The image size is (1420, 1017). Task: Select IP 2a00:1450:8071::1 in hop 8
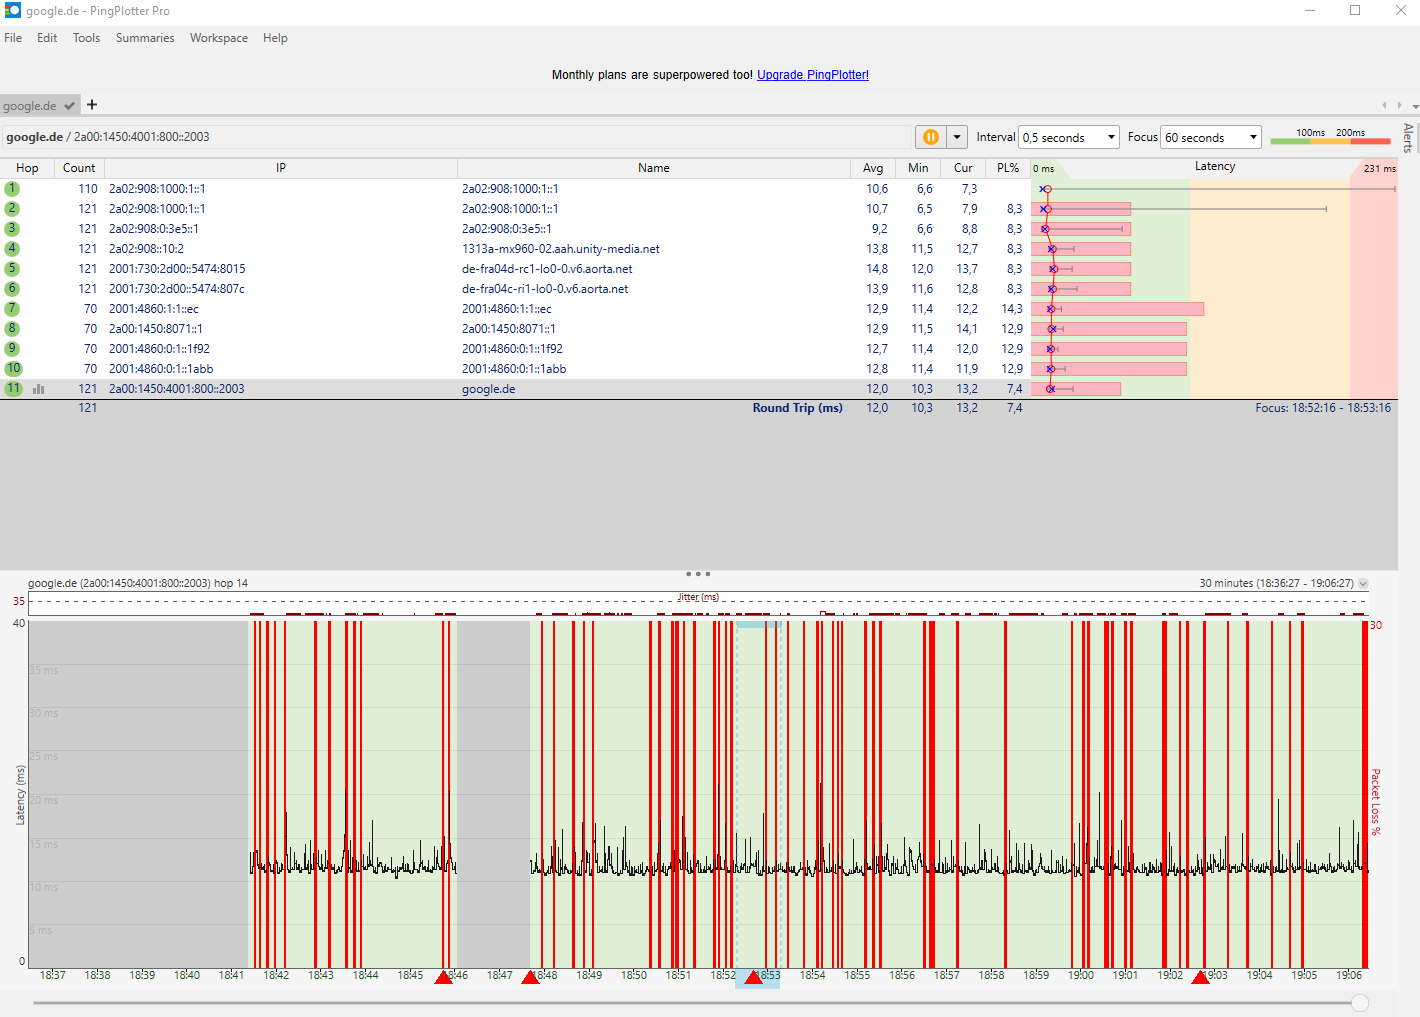(156, 329)
